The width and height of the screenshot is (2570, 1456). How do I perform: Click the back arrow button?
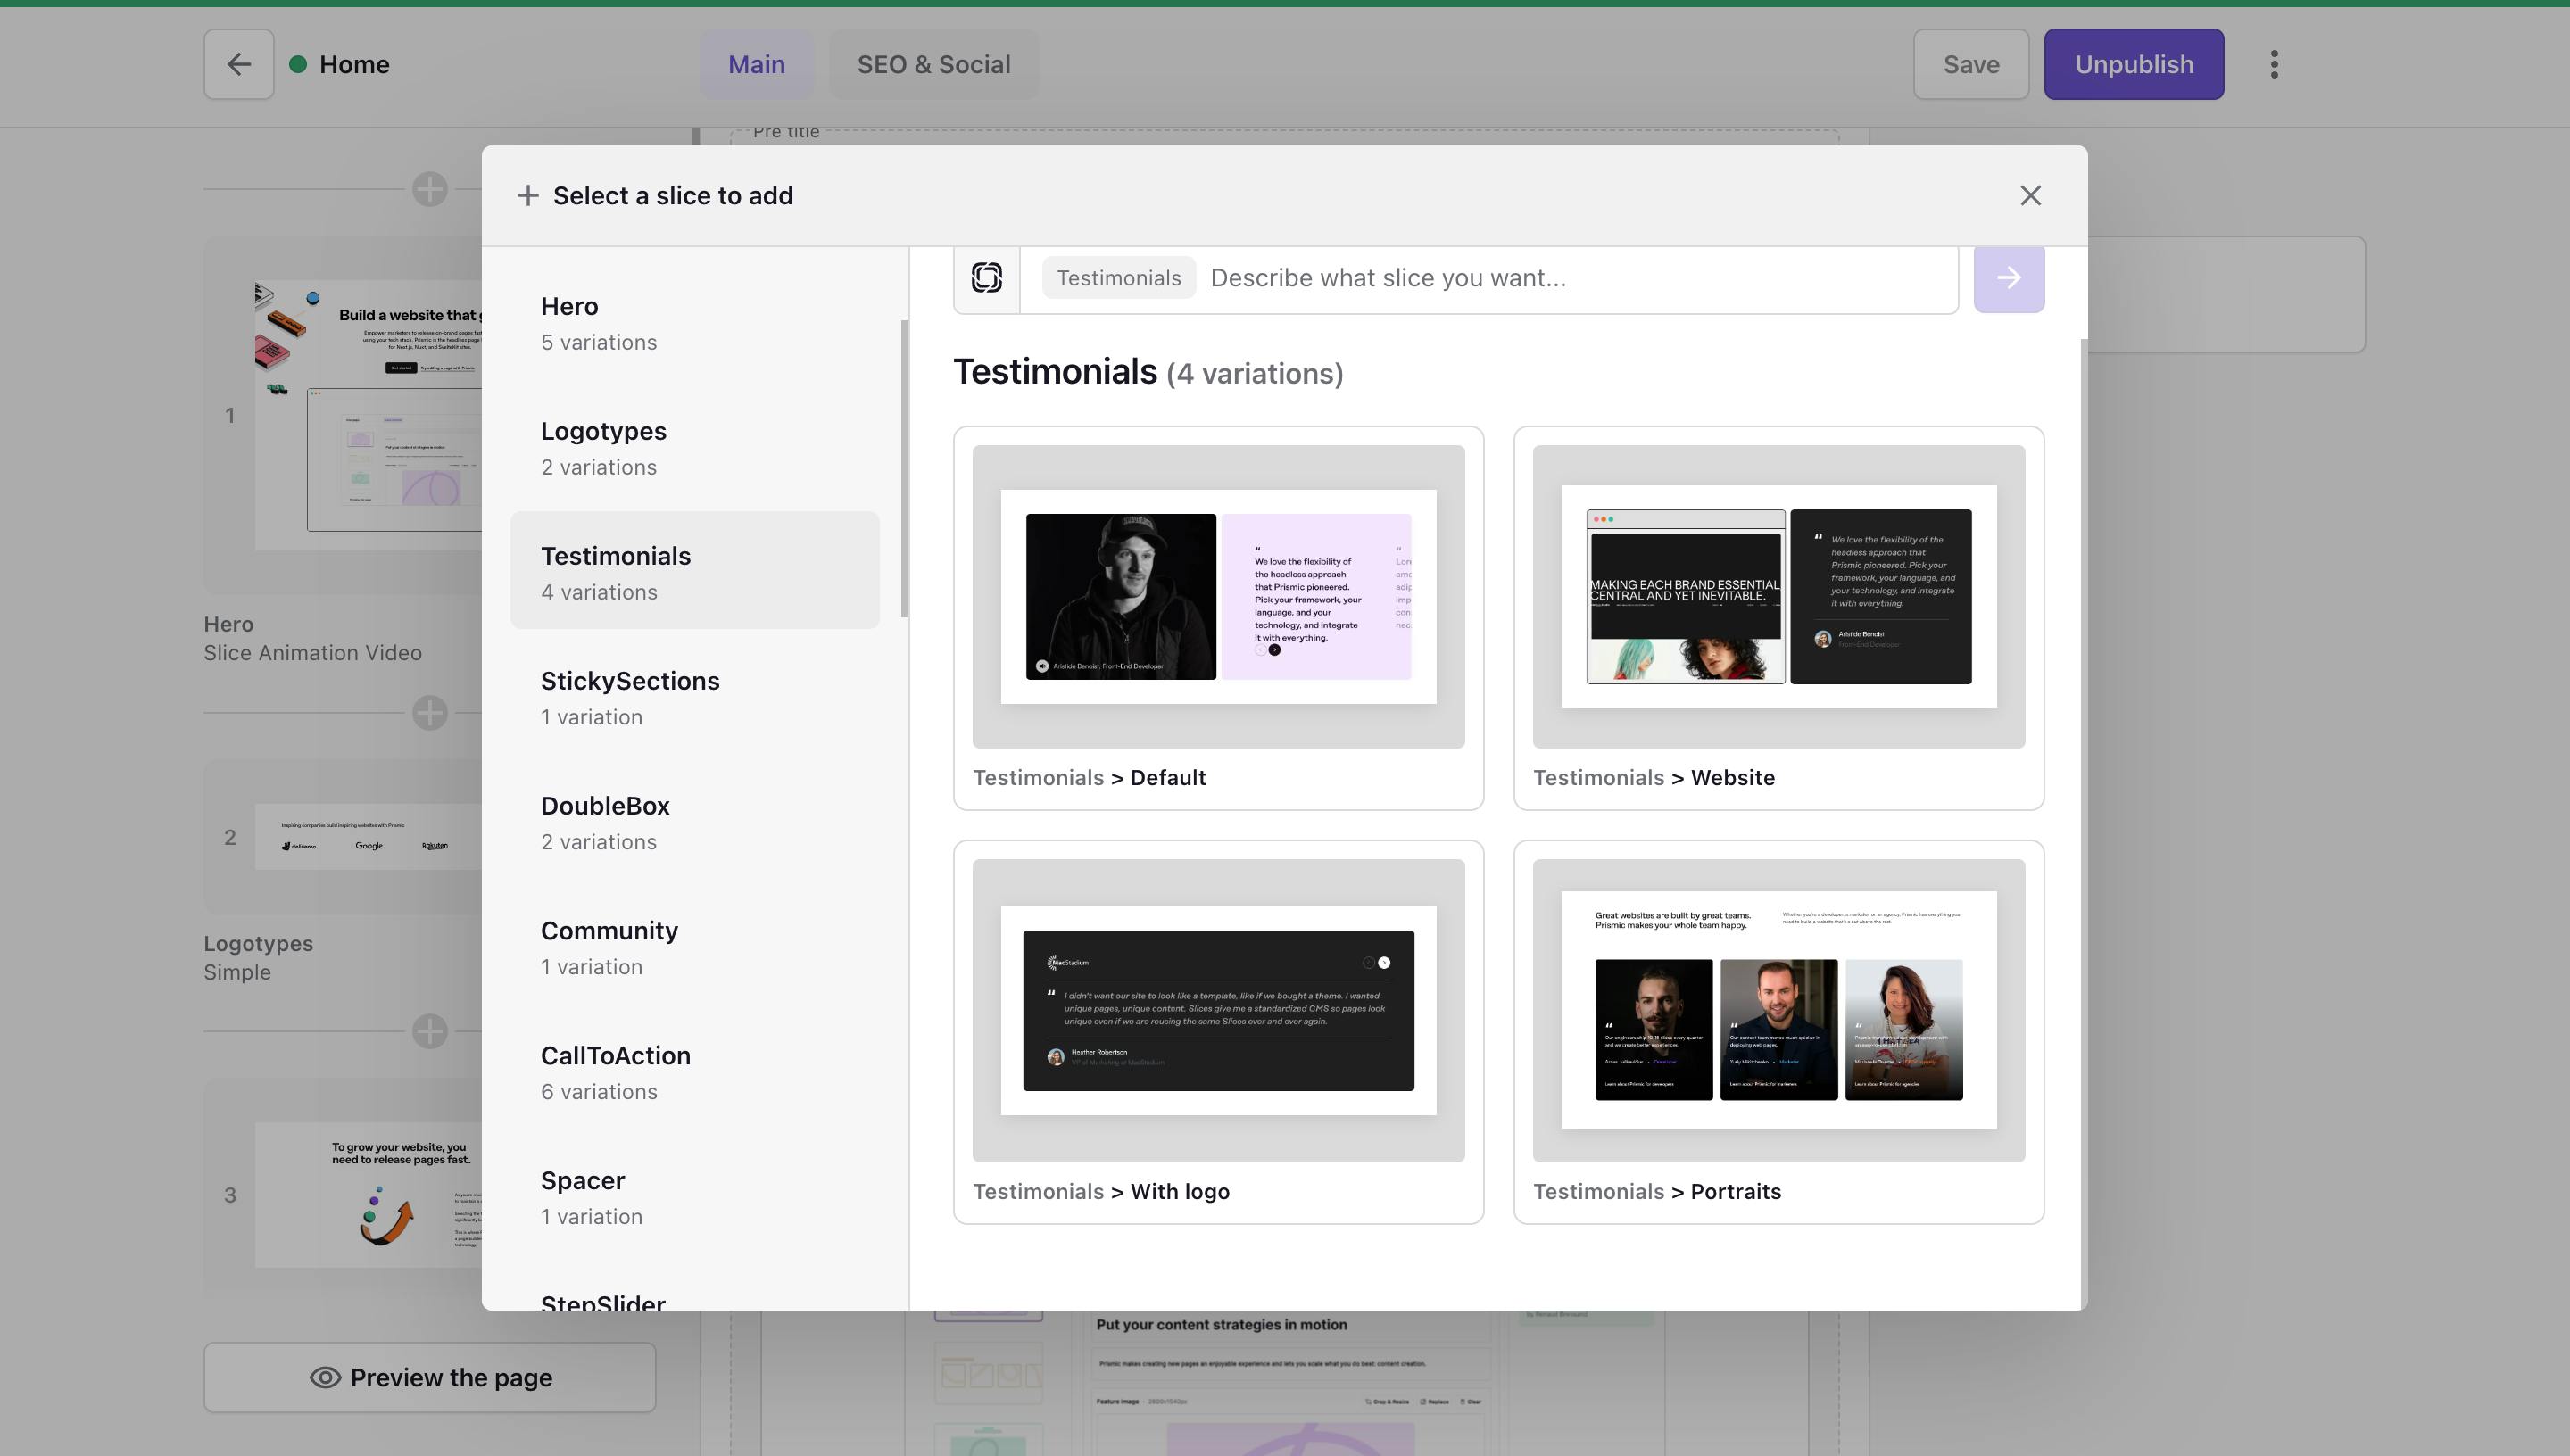(238, 64)
